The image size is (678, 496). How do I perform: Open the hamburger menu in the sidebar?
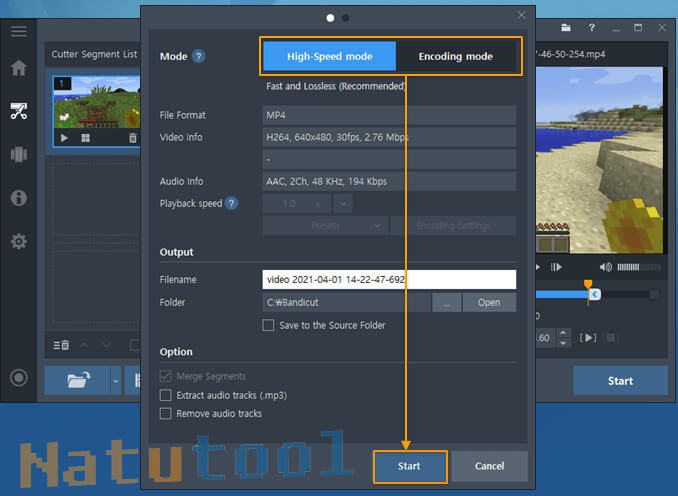pos(18,31)
